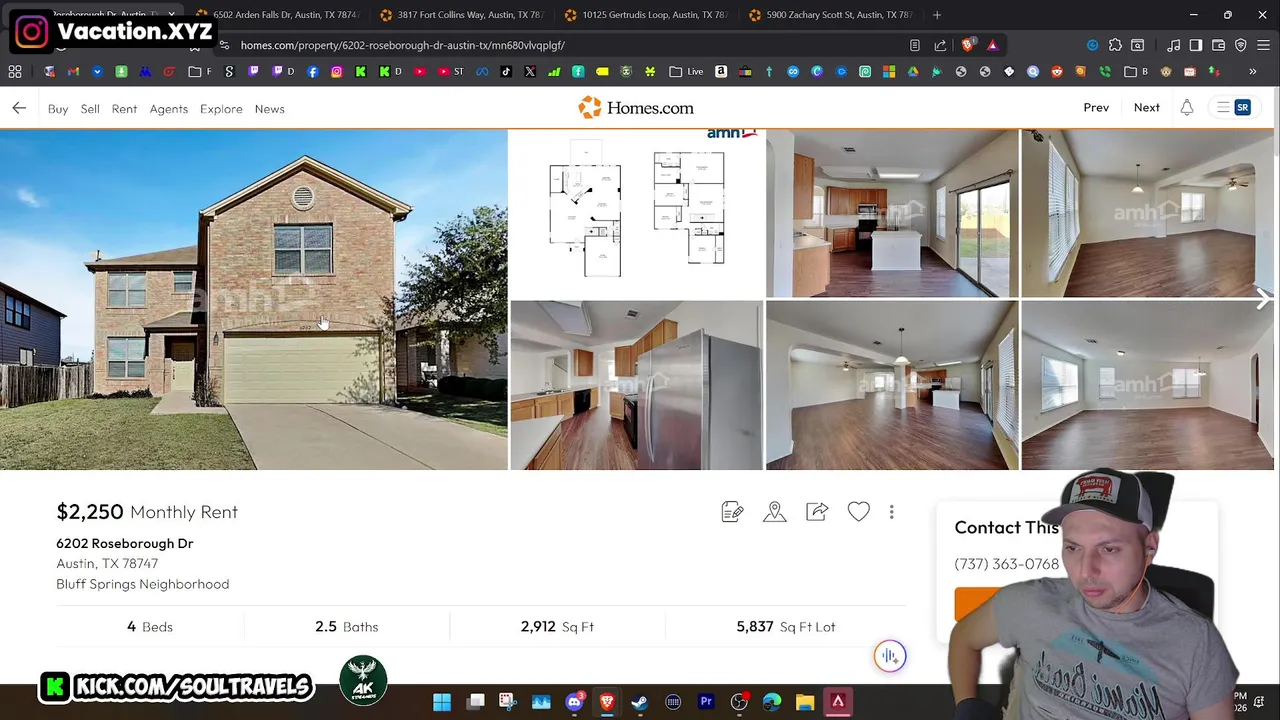The width and height of the screenshot is (1280, 720).
Task: Open a new browser tab with plus
Action: click(937, 15)
